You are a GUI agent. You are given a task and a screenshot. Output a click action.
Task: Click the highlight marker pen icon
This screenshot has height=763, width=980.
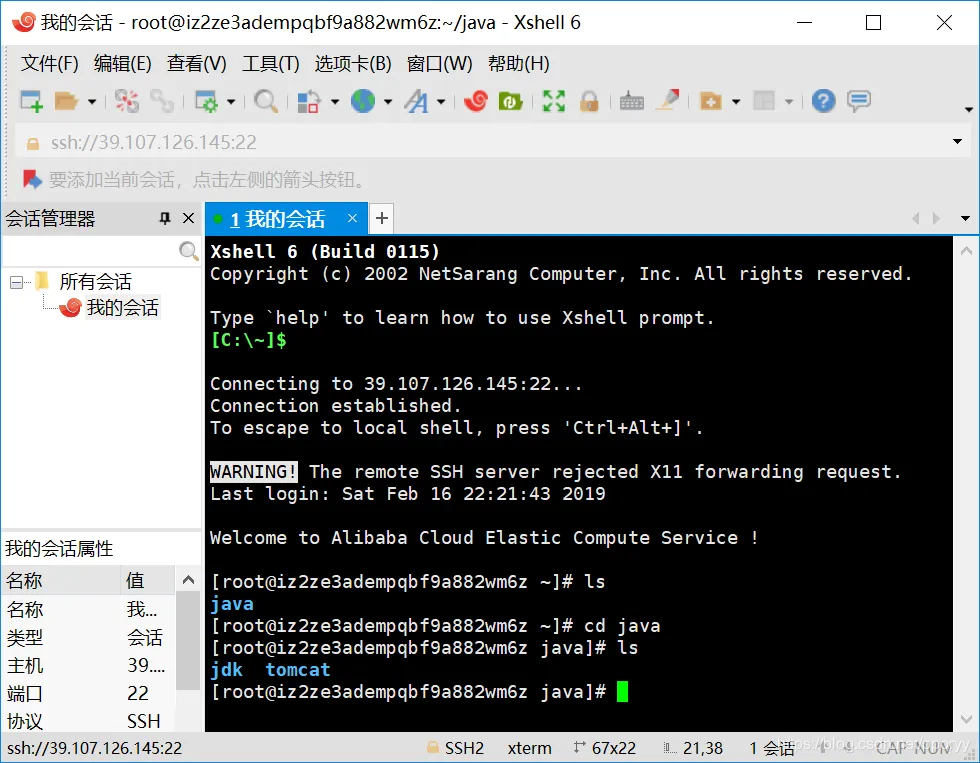click(x=668, y=100)
